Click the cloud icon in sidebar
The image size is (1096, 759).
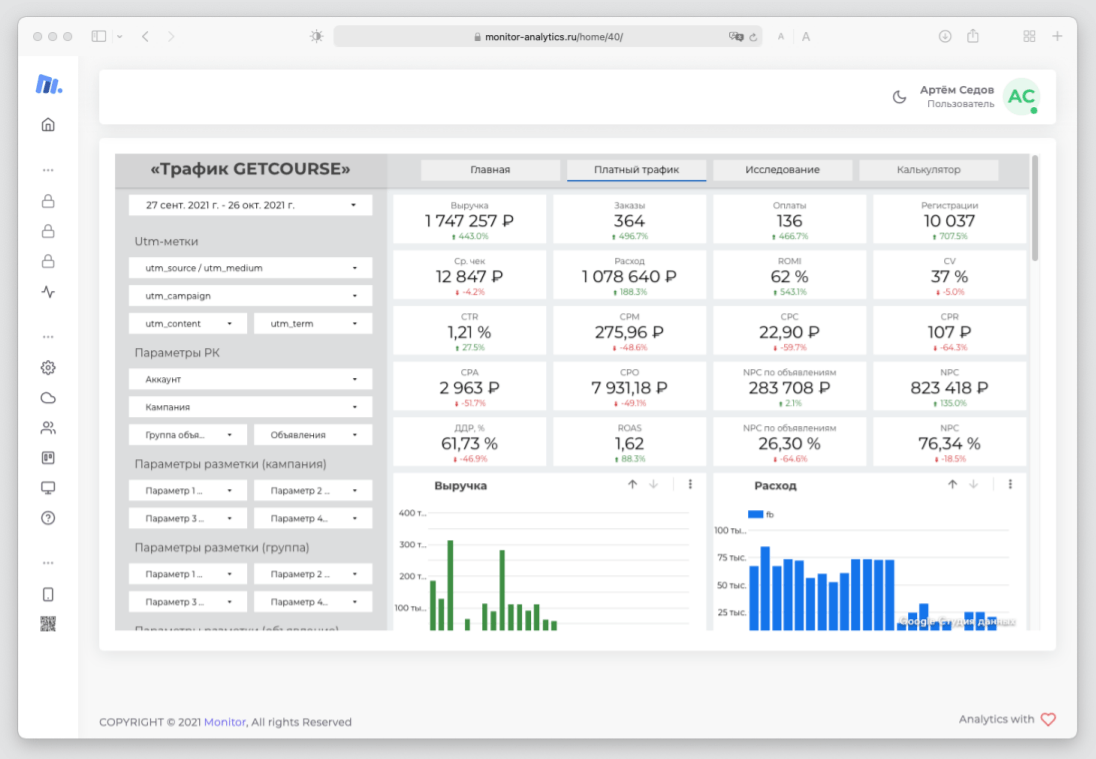pos(48,398)
